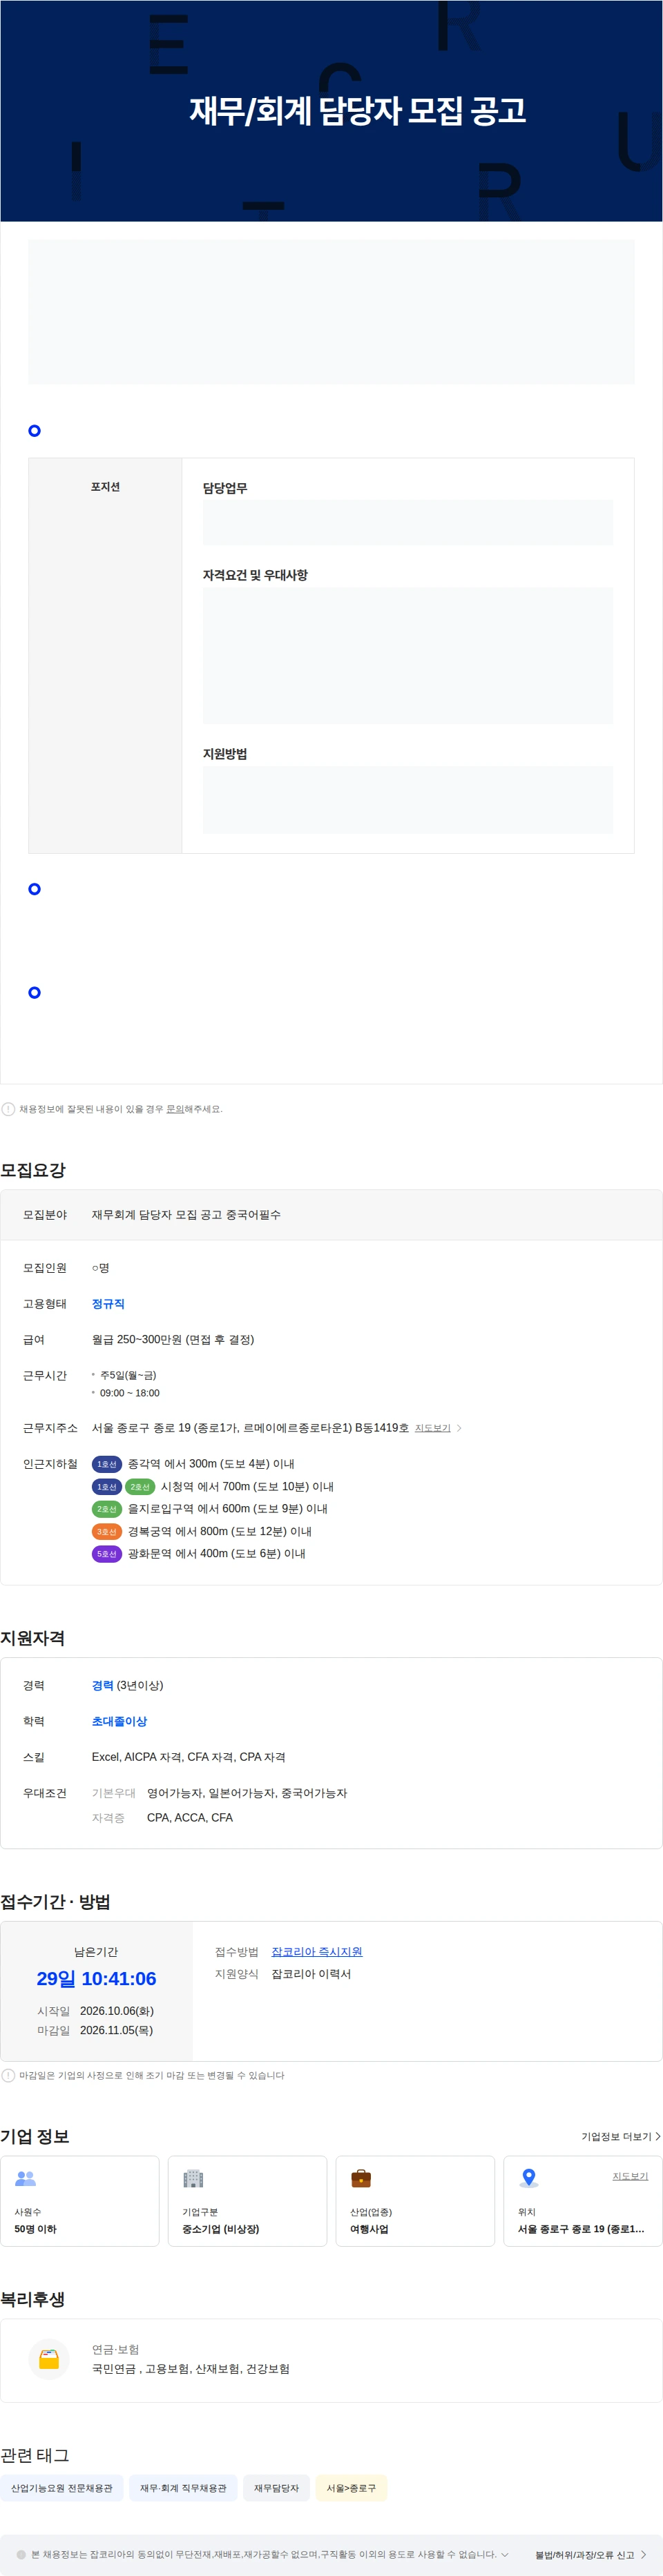663x2576 pixels.
Task: Select the 재무·회계 직무채용관 tag
Action: (x=183, y=2488)
